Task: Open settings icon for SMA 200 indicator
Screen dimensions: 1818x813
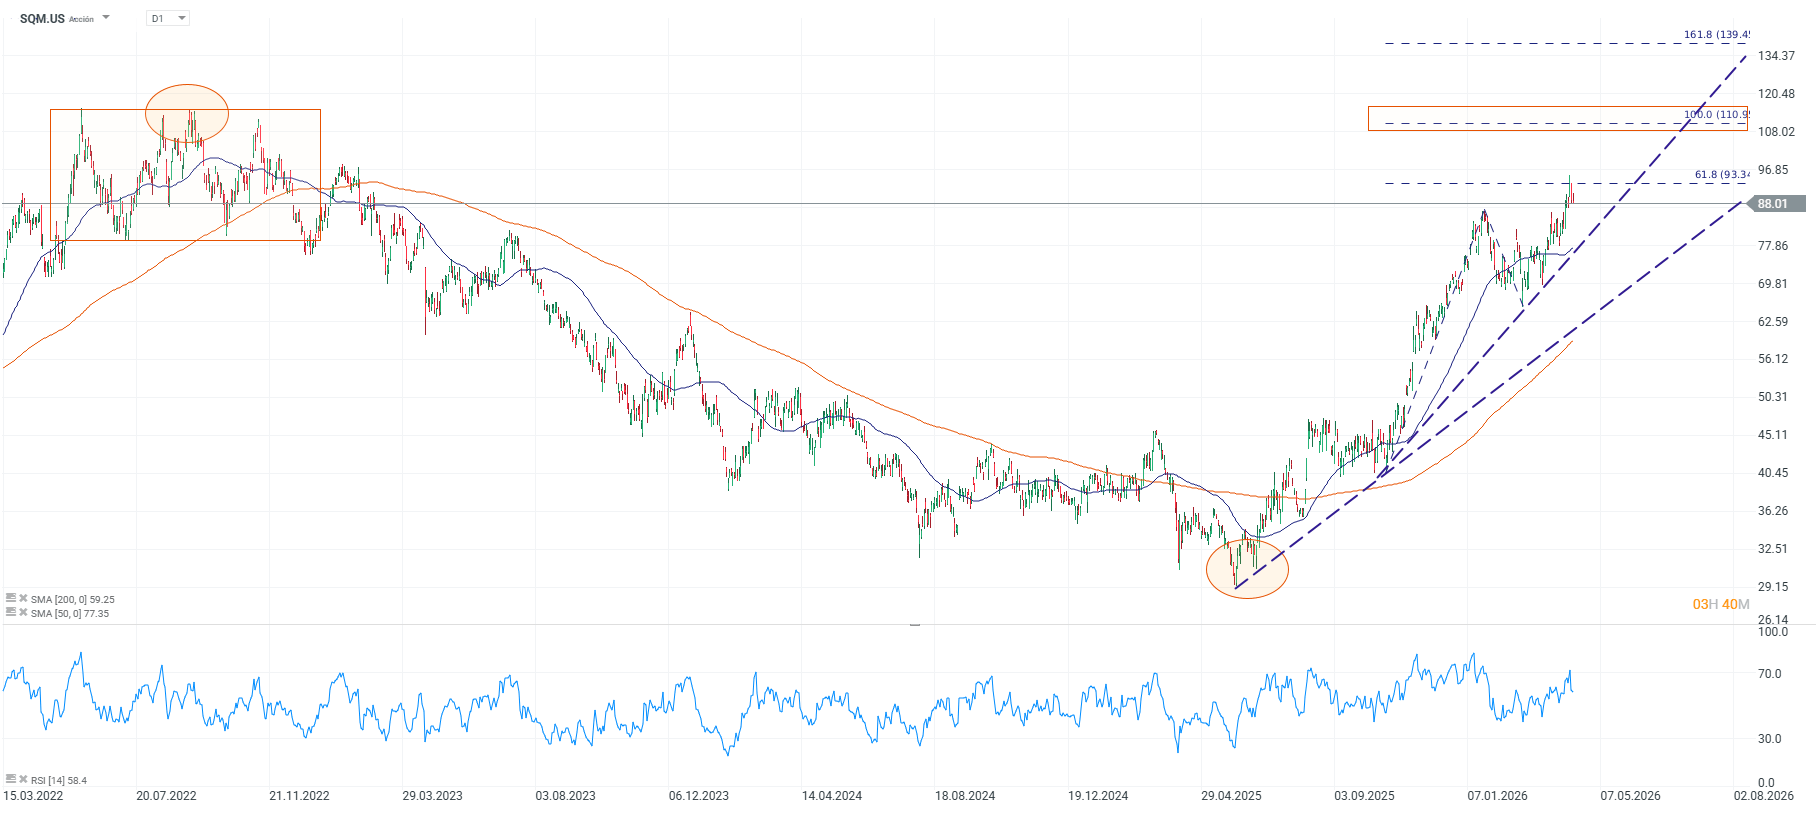Action: coord(10,599)
